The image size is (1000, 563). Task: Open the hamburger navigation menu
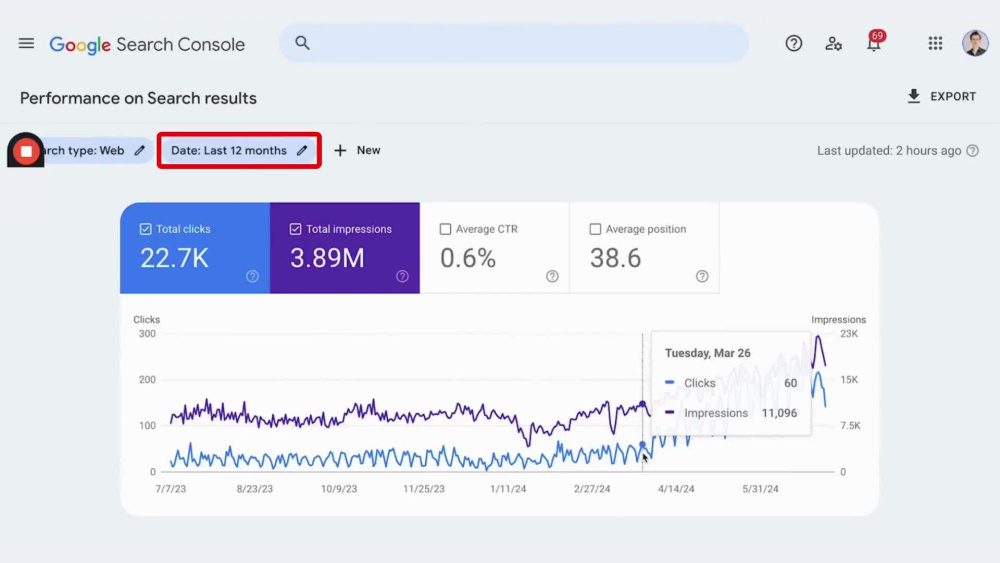point(26,43)
